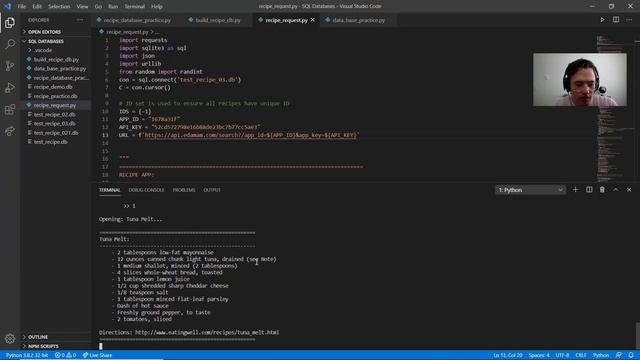Screen dimensions: 640x360
Task: Open Explorer panel more actions ellipsis
Action: pyautogui.click(x=80, y=20)
